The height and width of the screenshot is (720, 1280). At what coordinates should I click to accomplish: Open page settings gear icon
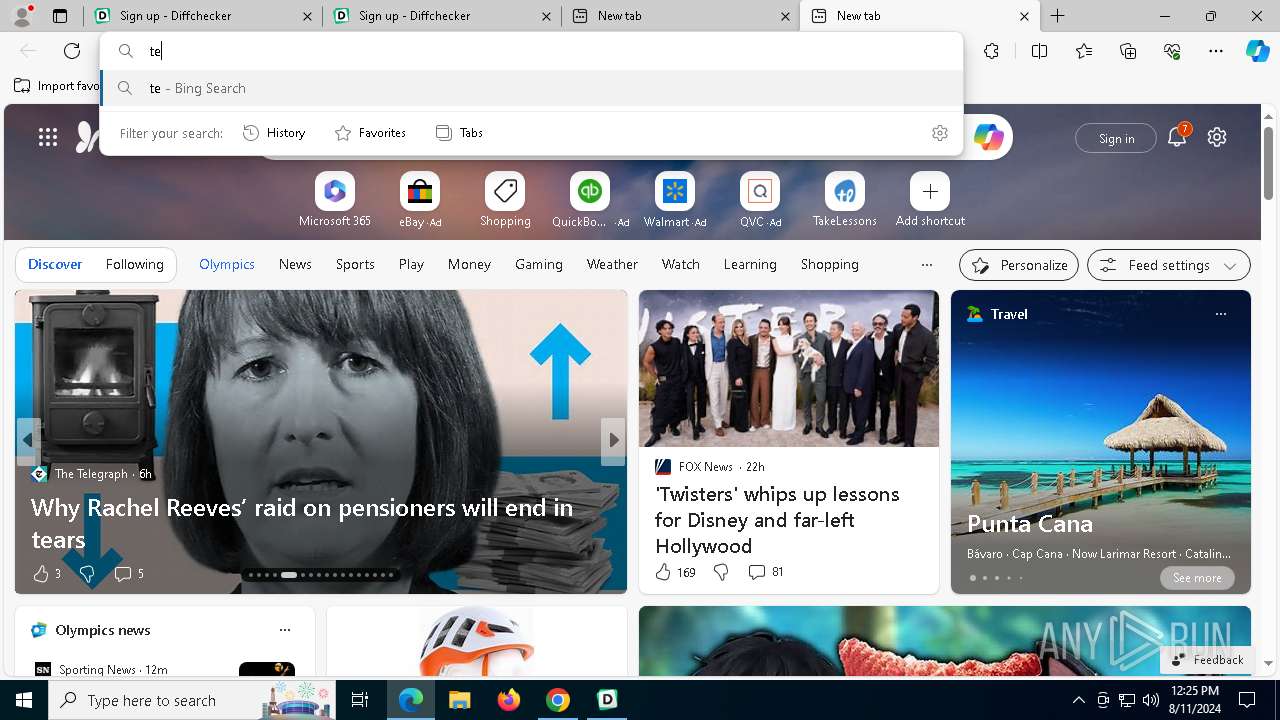(x=1217, y=137)
